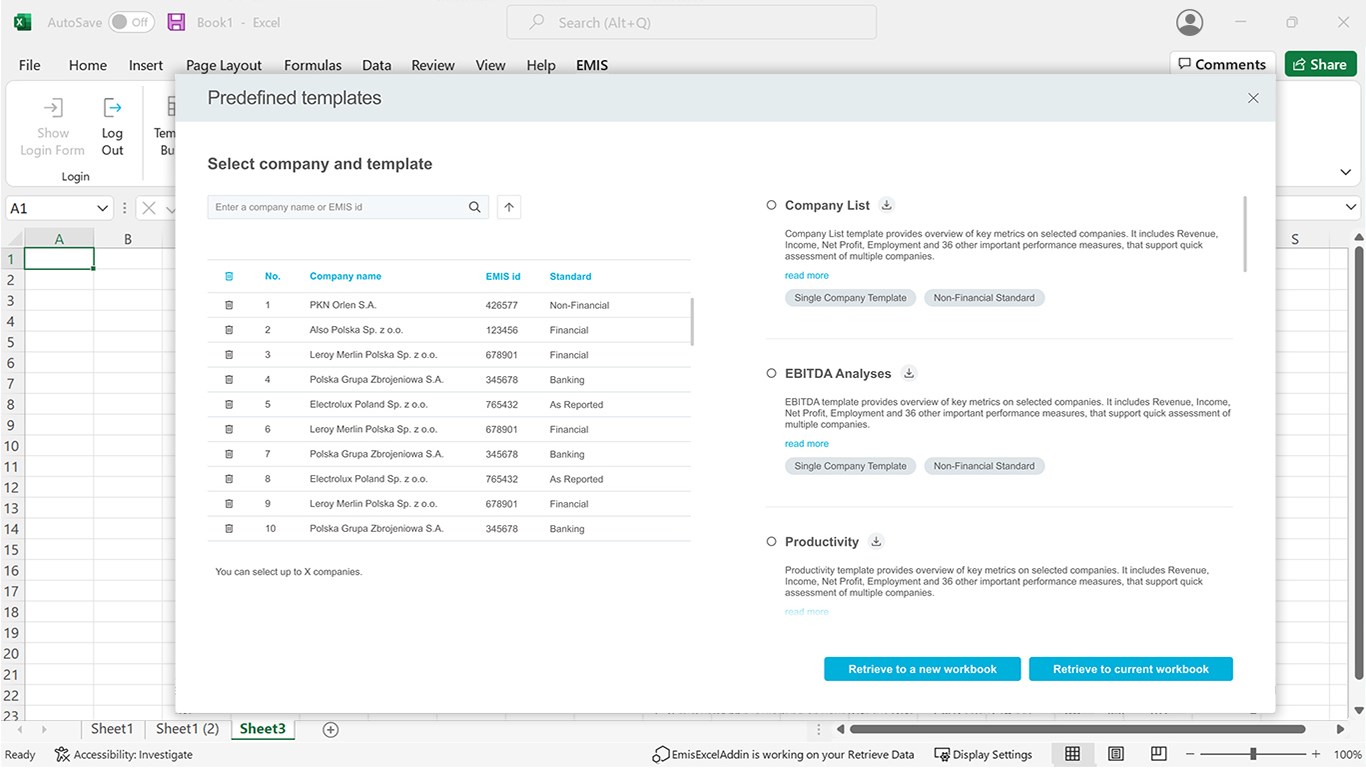Image resolution: width=1366 pixels, height=768 pixels.
Task: Save the workbook with the floppy icon
Action: 176,22
